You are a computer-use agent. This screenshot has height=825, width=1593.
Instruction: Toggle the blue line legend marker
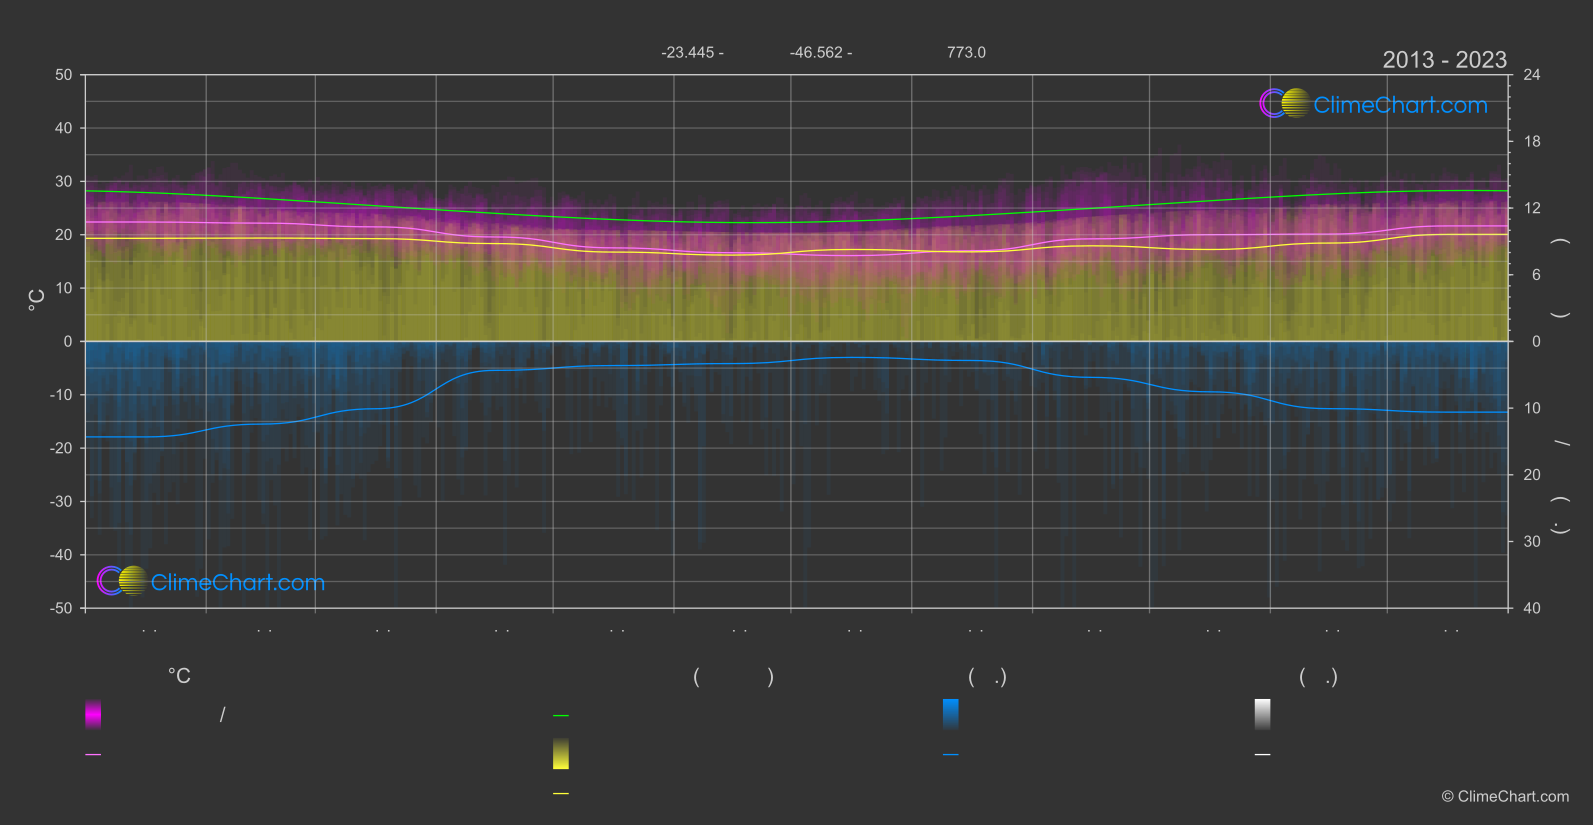[951, 755]
